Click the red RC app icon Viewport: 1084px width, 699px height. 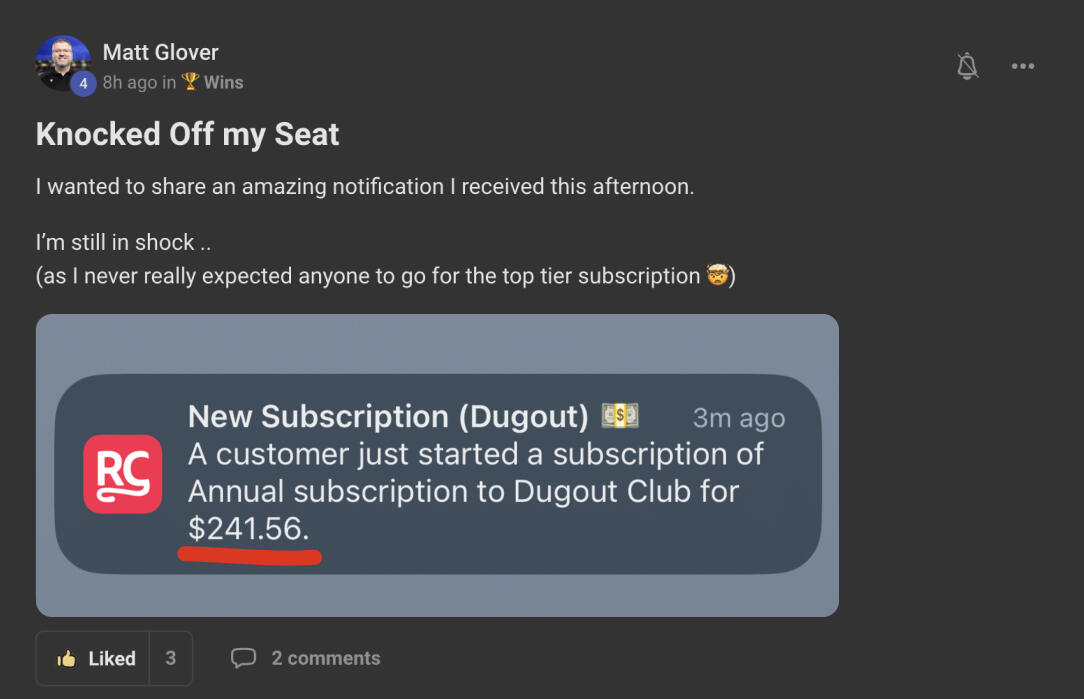(x=123, y=474)
